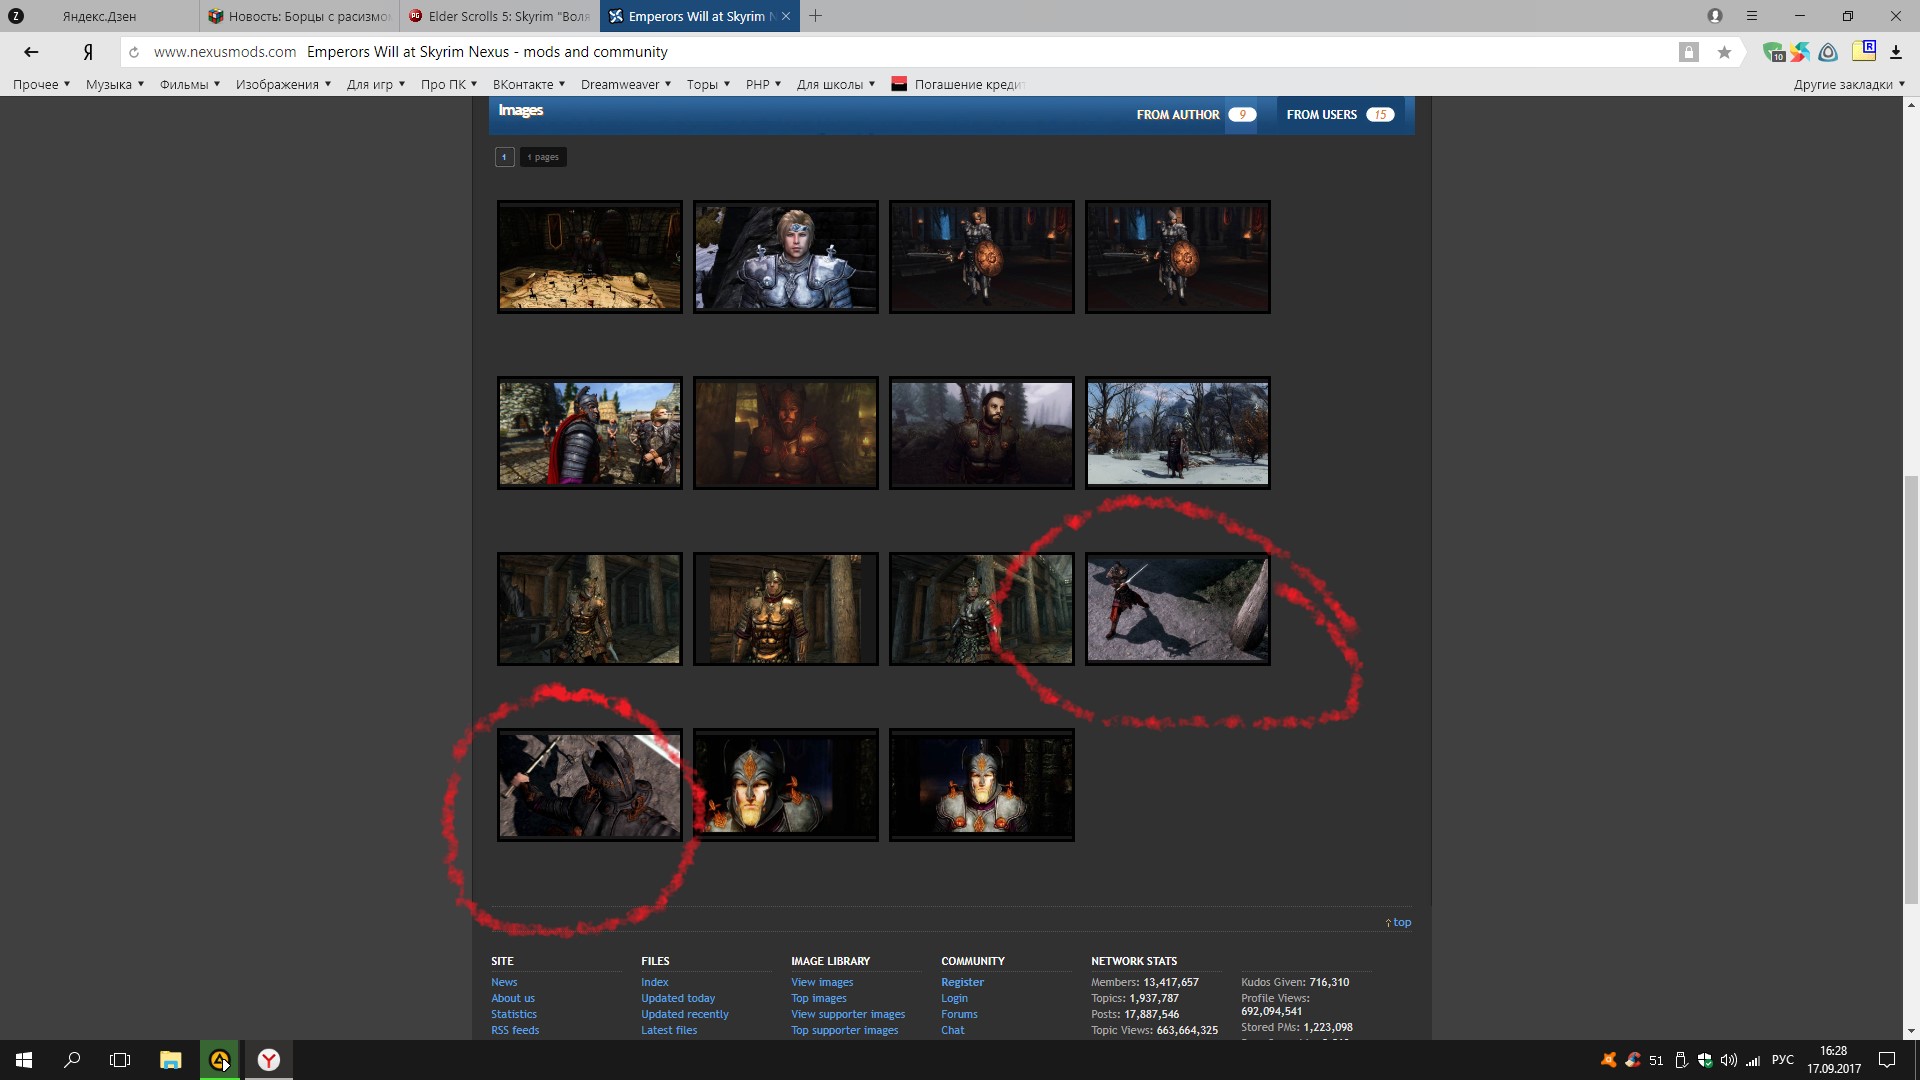Screen dimensions: 1920x1080
Task: Open the downloads arrow icon
Action: pos(1896,52)
